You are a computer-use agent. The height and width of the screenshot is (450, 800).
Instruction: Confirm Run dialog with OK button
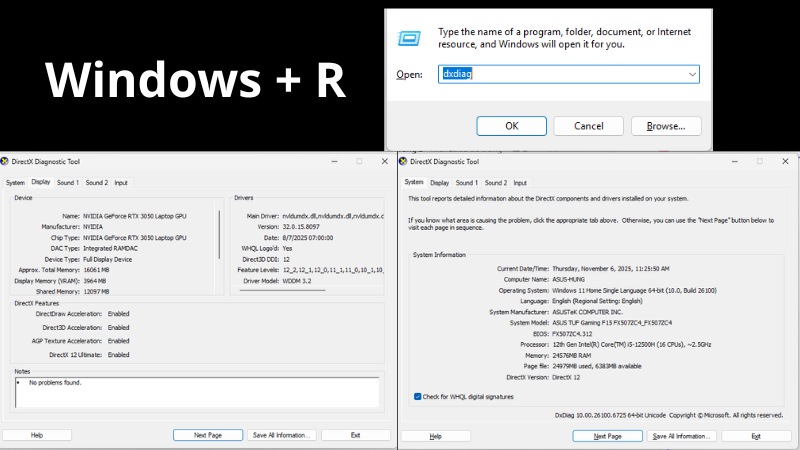tap(512, 126)
